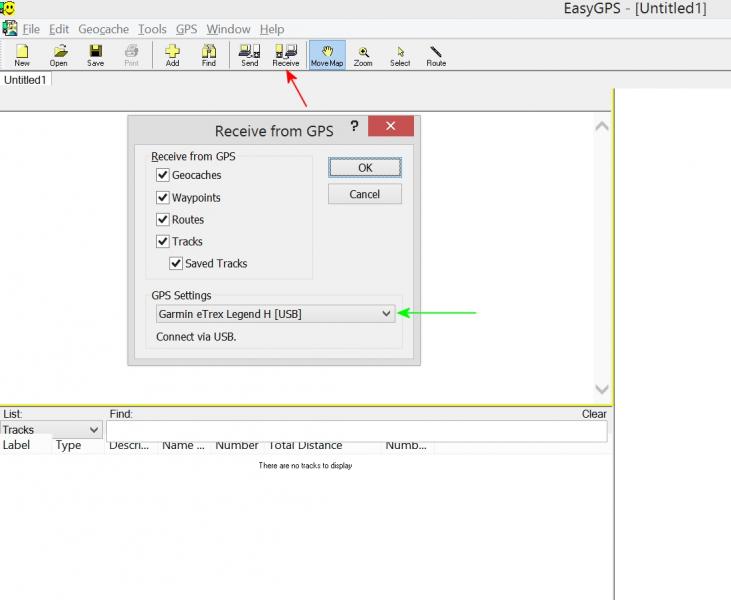
Task: Click the Numb... column header
Action: (406, 445)
